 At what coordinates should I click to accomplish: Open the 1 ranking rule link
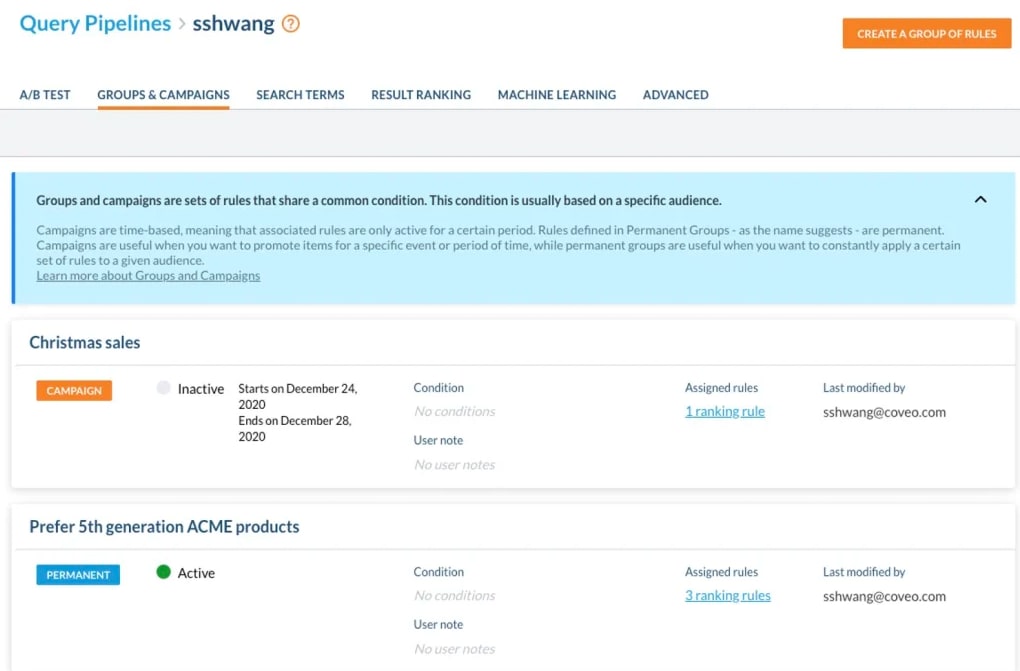pos(724,411)
